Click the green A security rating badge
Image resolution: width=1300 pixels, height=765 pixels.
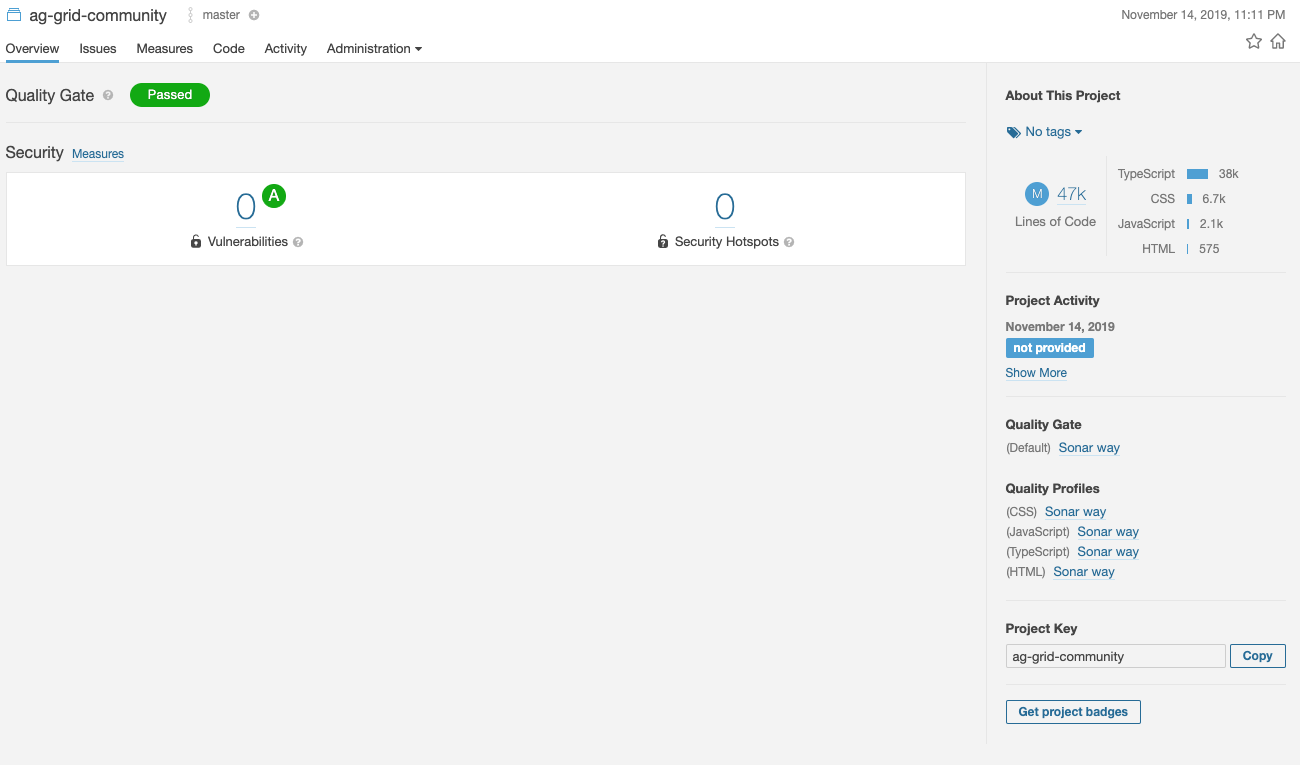point(274,196)
